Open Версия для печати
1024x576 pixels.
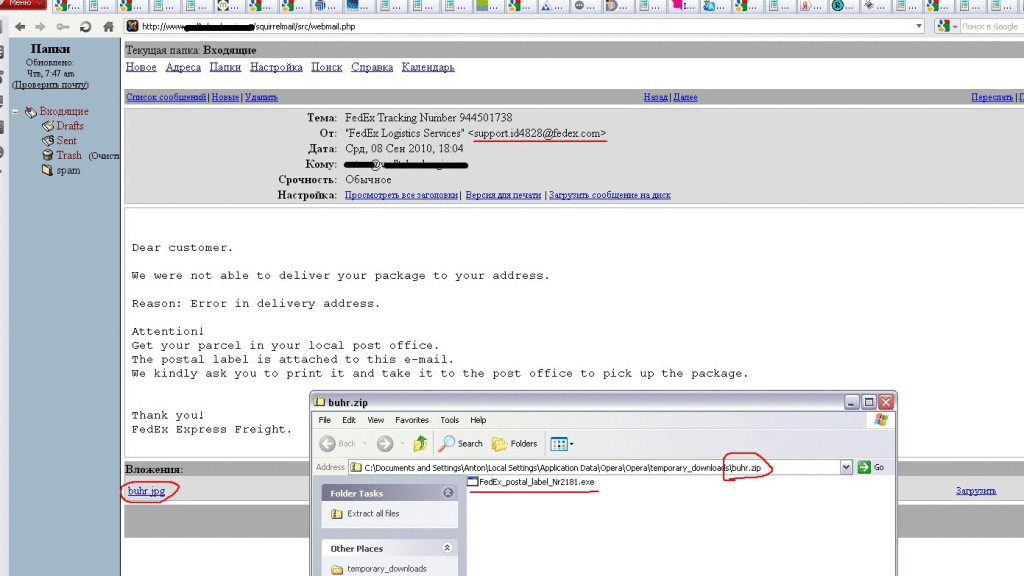[x=503, y=195]
